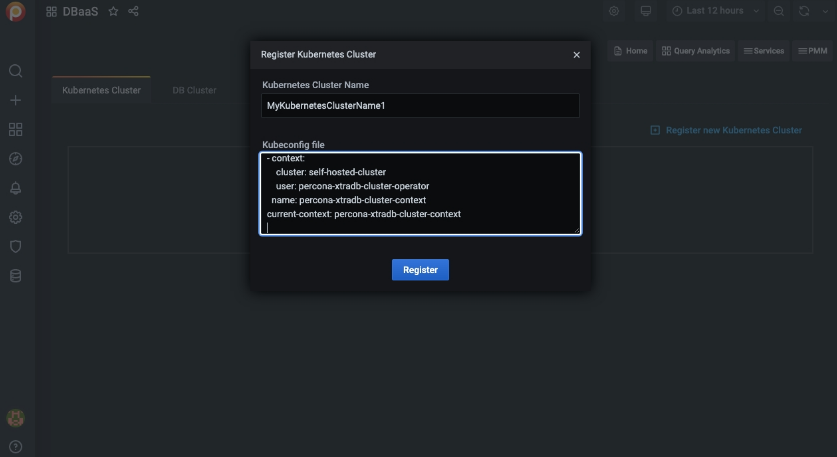This screenshot has width=837, height=457.
Task: Open the Server Admin shield icon
Action: pos(15,247)
